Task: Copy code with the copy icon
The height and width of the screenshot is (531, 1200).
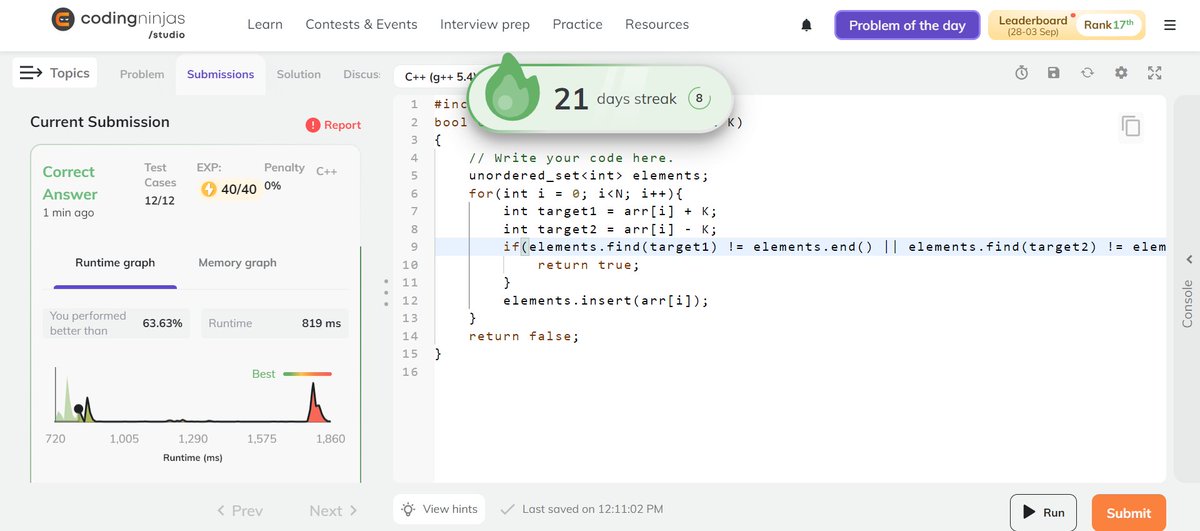Action: coord(1131,126)
